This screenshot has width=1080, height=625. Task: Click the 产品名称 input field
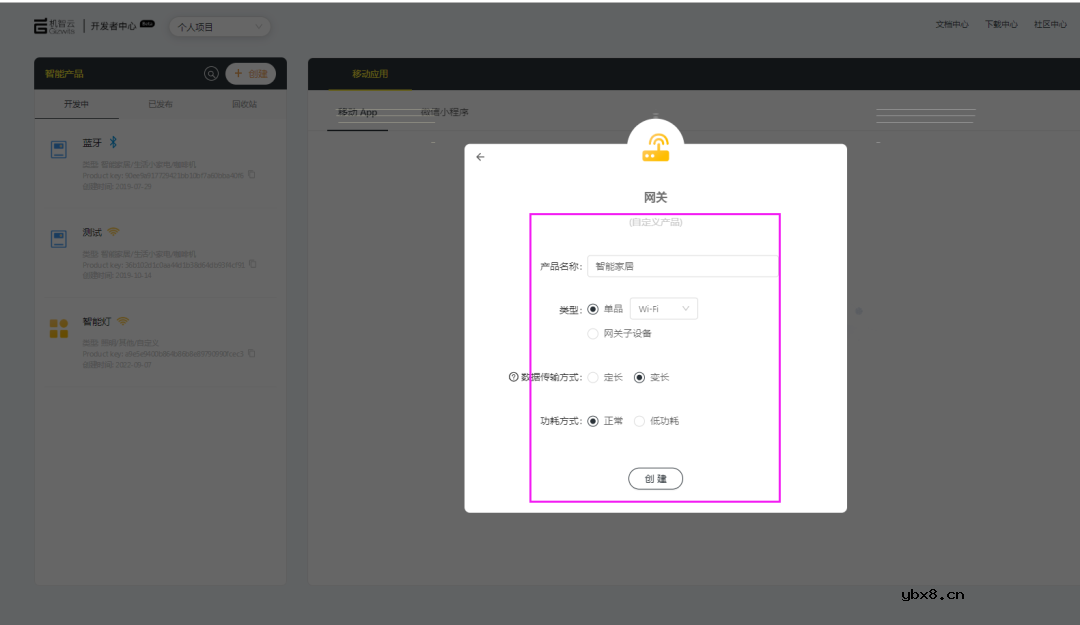[682, 265]
